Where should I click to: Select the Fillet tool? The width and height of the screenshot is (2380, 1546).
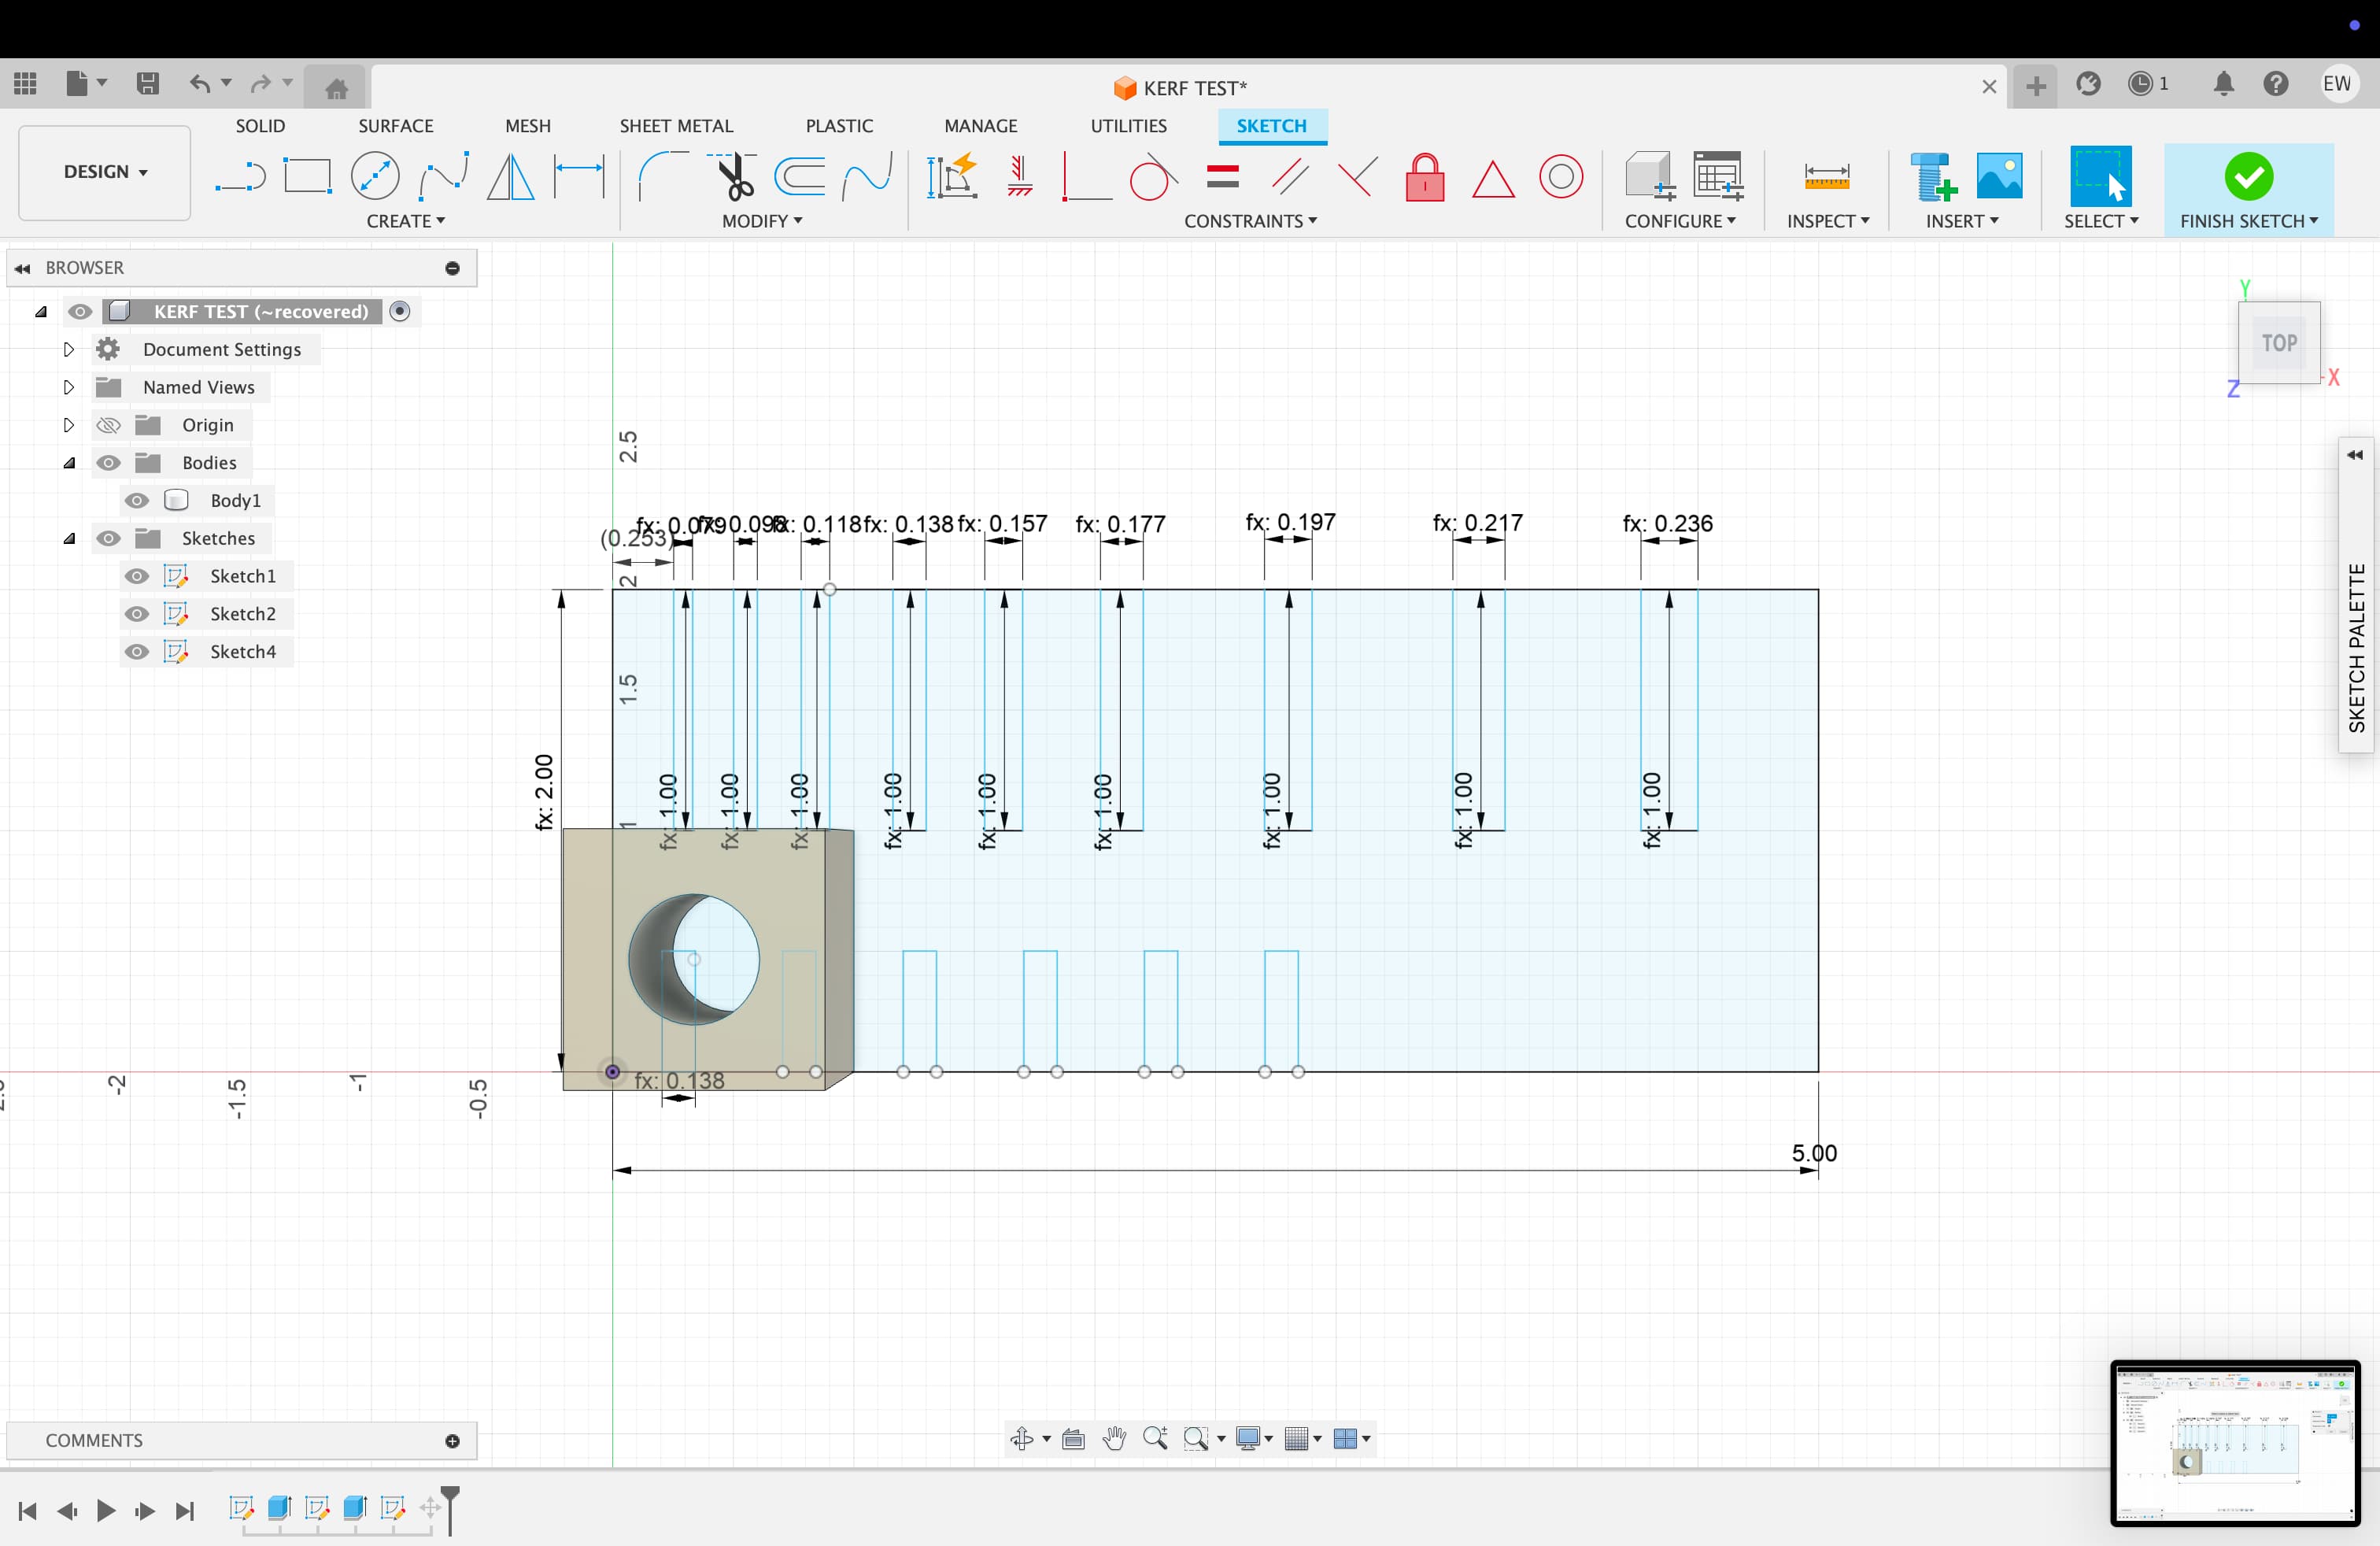(x=662, y=177)
